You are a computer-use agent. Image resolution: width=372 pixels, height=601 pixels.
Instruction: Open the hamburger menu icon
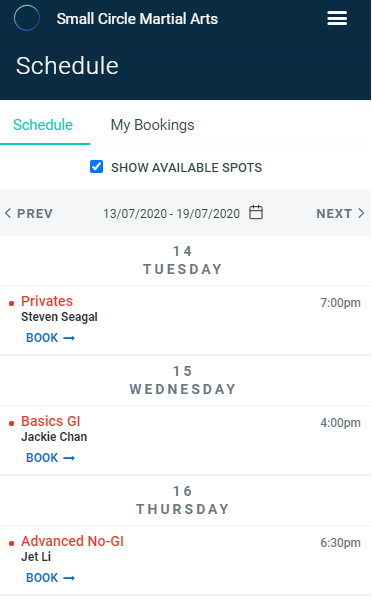pyautogui.click(x=337, y=18)
